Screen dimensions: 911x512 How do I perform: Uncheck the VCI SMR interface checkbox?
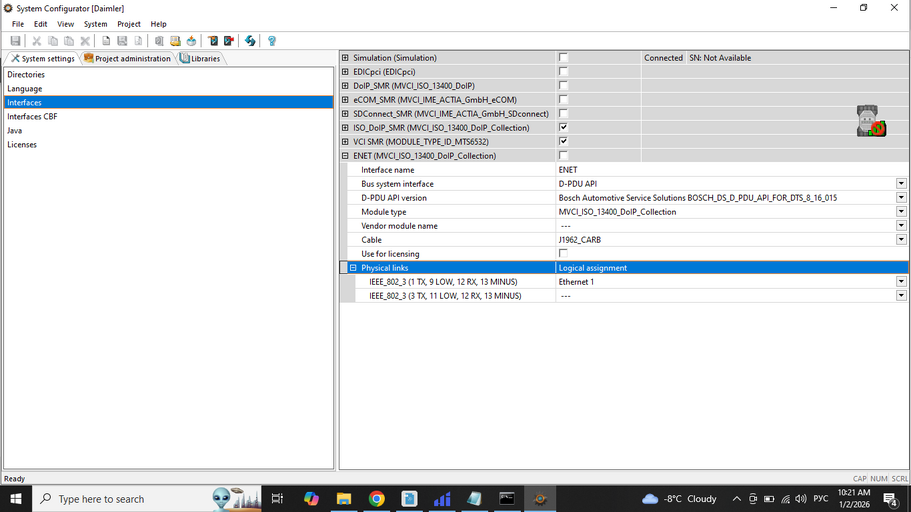click(563, 141)
